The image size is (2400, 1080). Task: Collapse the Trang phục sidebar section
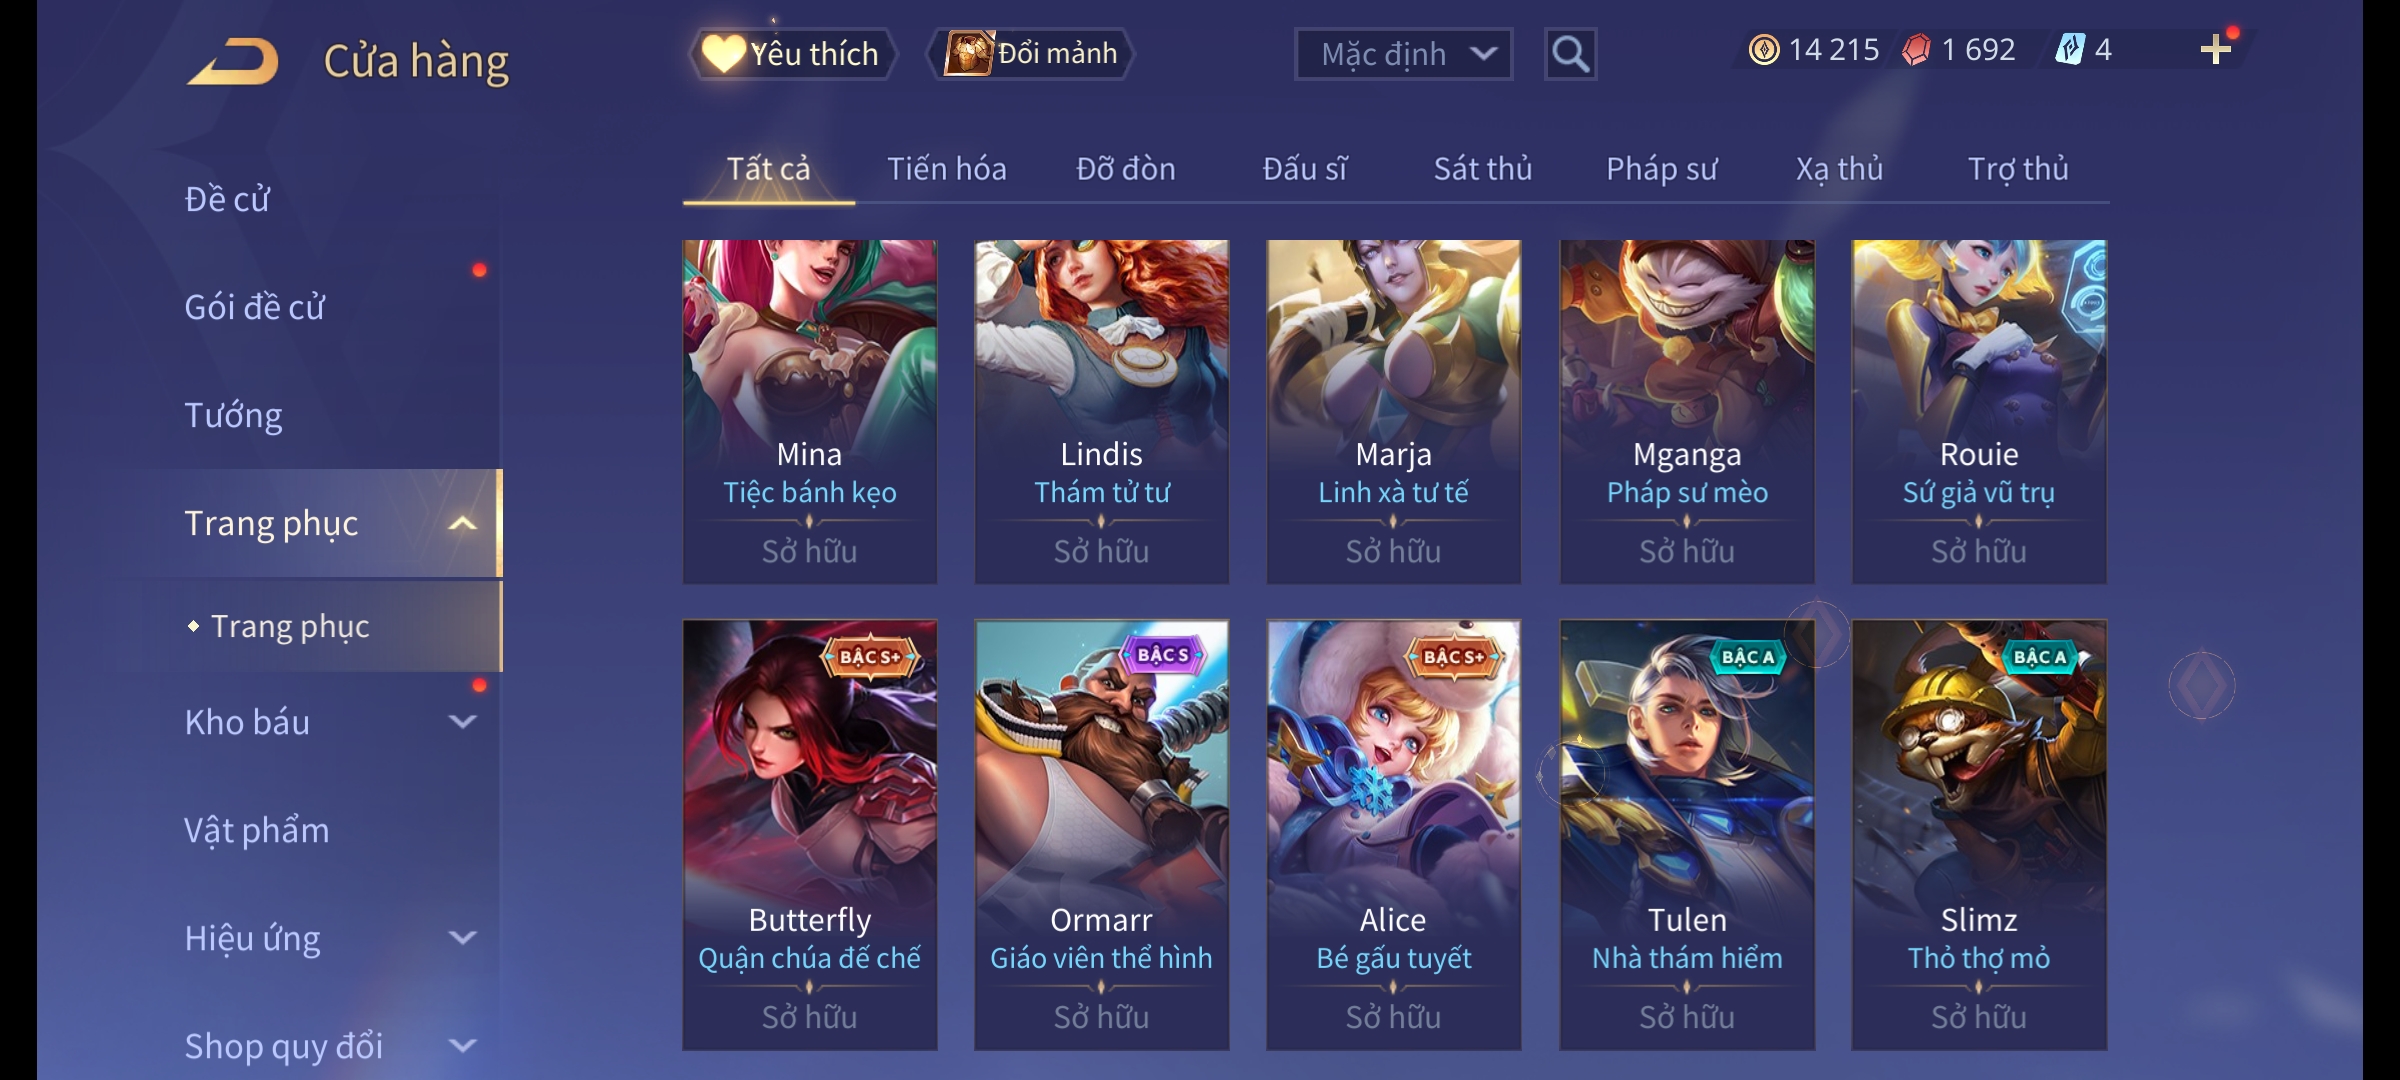pyautogui.click(x=462, y=523)
